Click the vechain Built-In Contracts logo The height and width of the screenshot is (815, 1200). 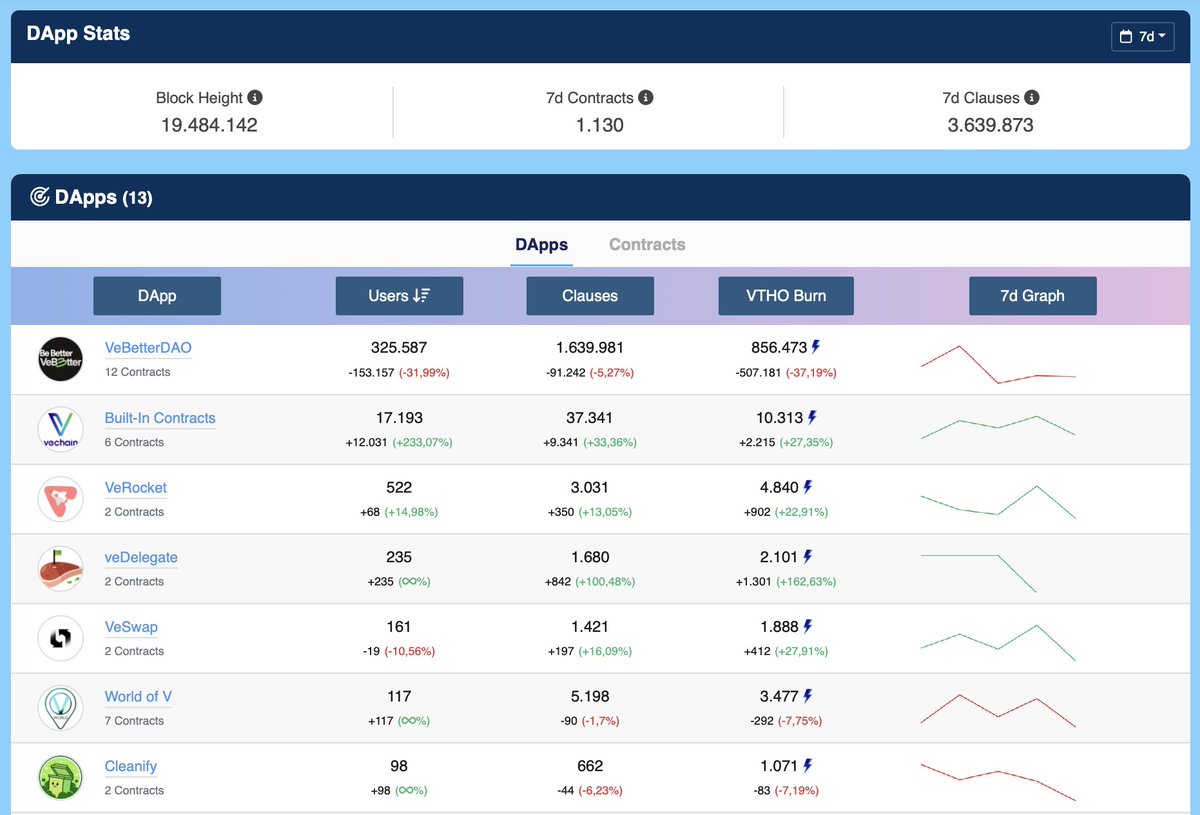click(x=60, y=429)
